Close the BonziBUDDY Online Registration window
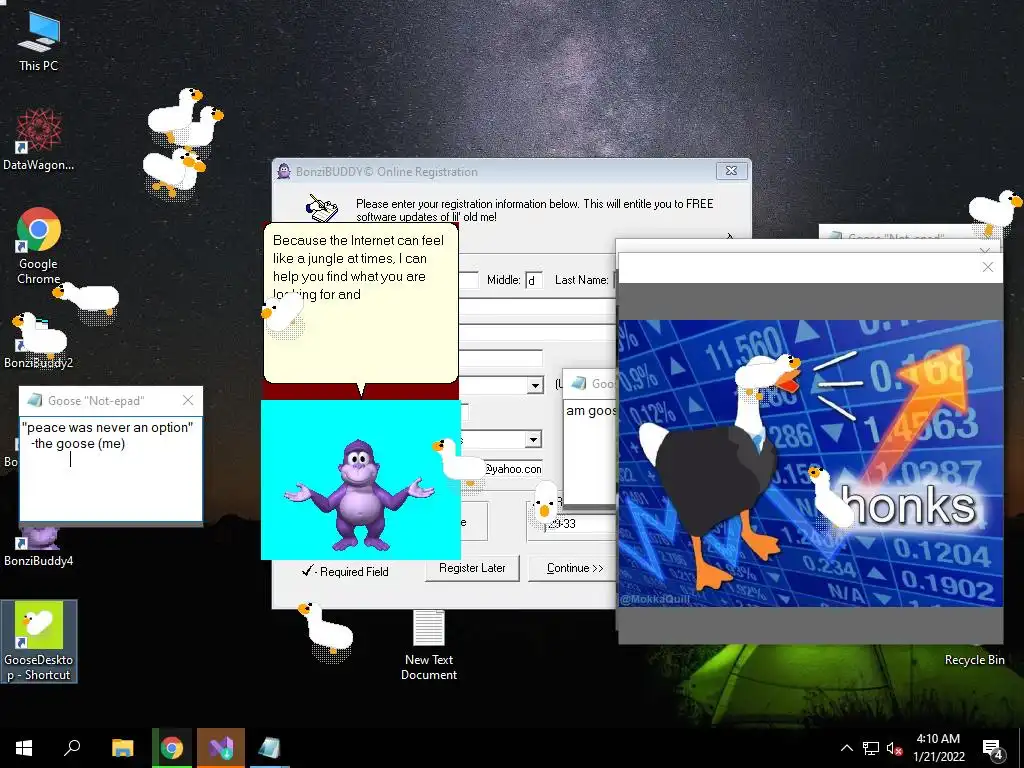The image size is (1024, 768). click(x=731, y=170)
